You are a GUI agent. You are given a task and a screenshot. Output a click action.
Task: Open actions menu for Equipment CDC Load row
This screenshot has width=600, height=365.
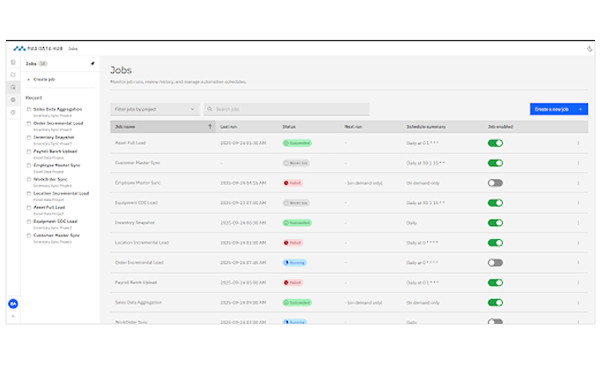click(x=578, y=203)
